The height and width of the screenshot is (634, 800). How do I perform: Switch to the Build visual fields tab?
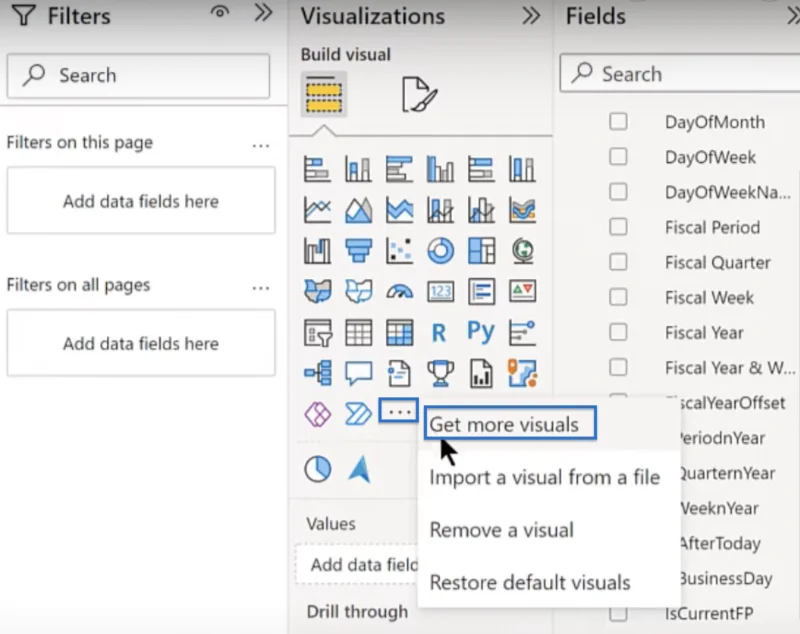324,94
